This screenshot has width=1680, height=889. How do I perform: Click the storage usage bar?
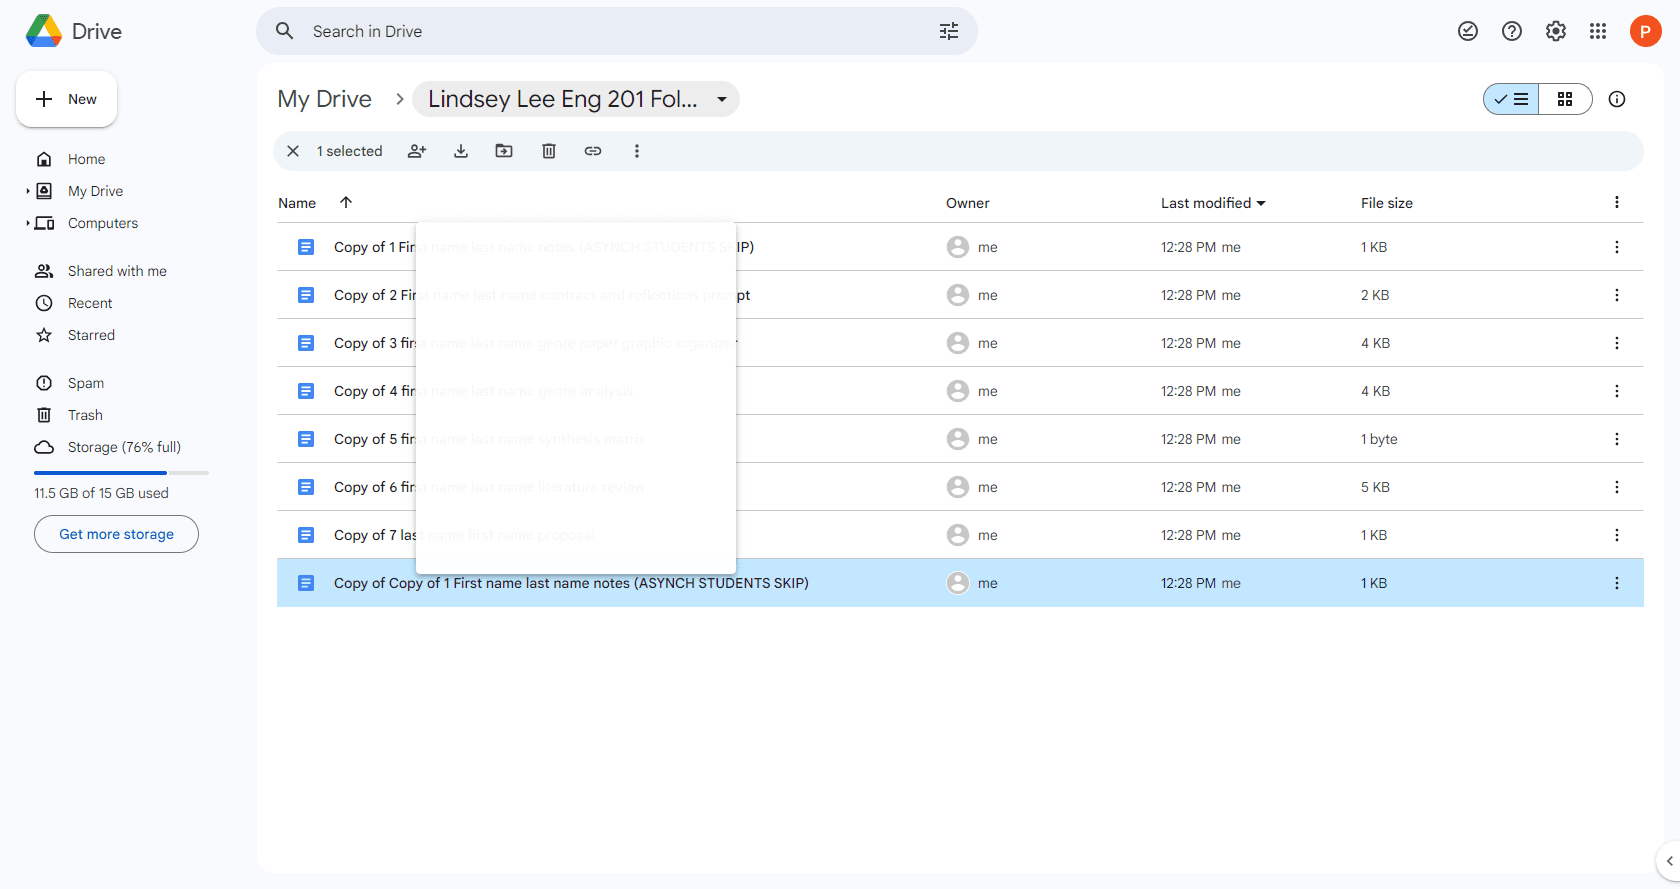tap(121, 472)
